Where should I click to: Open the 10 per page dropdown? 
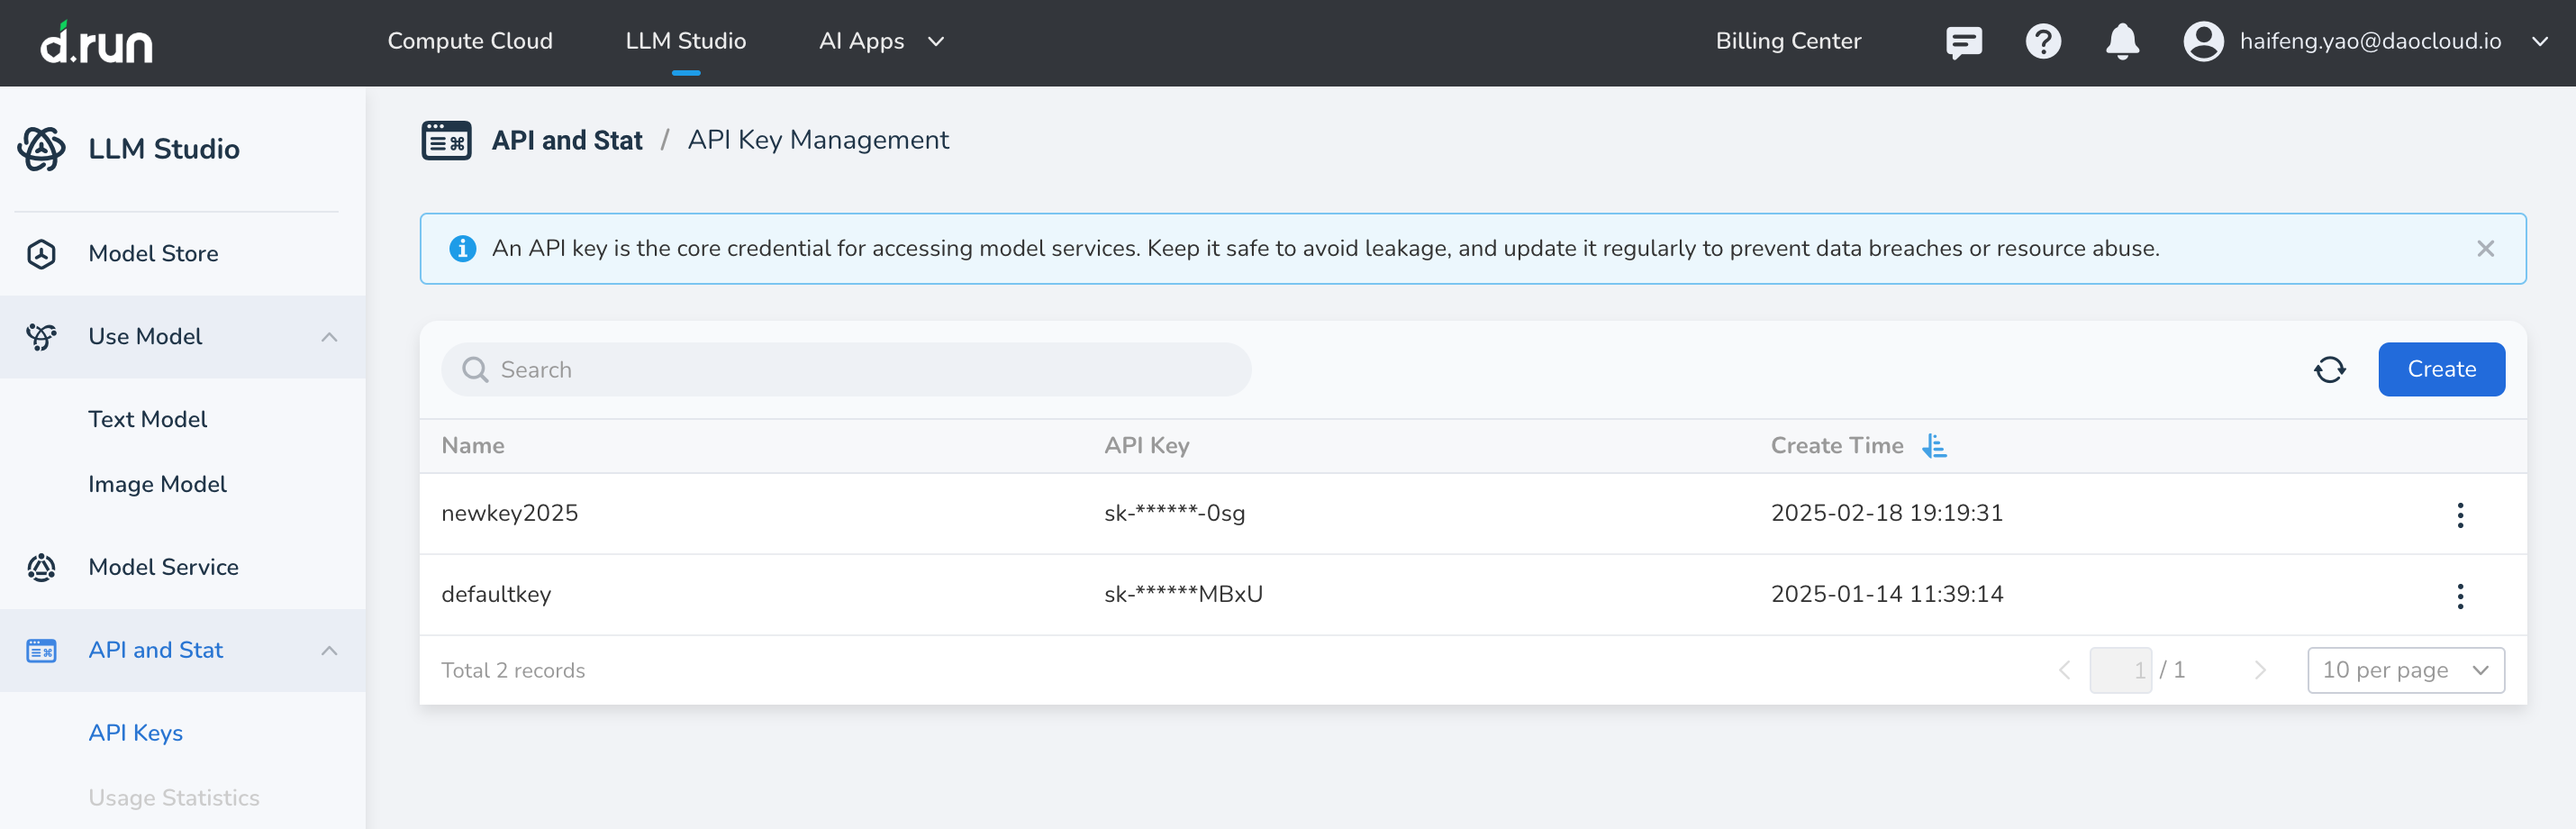pos(2405,670)
